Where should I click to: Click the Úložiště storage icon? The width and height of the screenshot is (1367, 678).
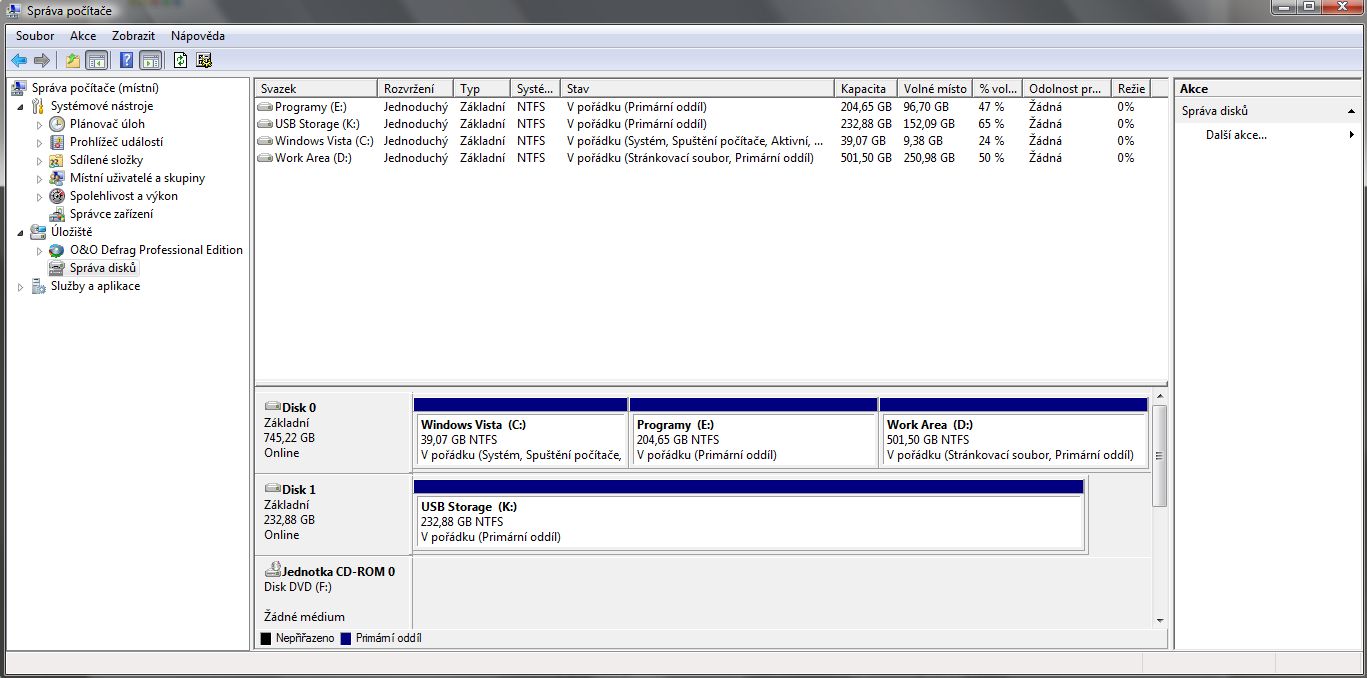pyautogui.click(x=38, y=232)
